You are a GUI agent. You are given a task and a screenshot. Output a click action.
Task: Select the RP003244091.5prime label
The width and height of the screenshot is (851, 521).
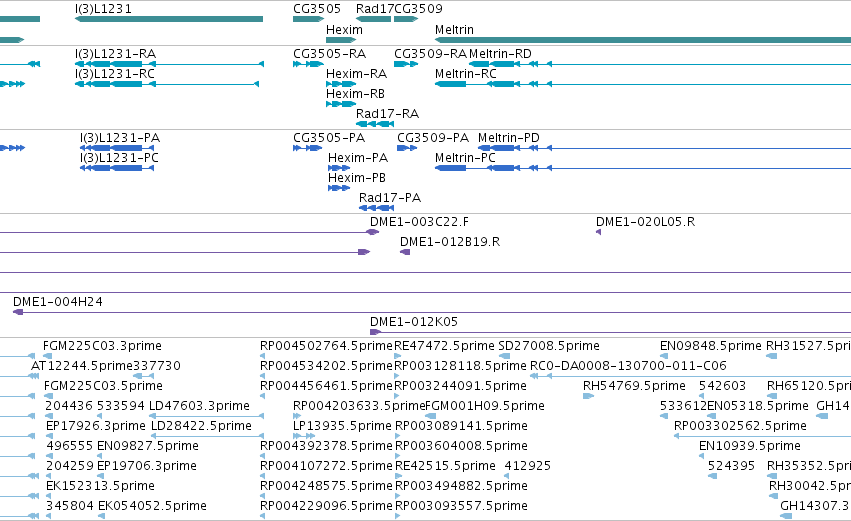click(460, 386)
